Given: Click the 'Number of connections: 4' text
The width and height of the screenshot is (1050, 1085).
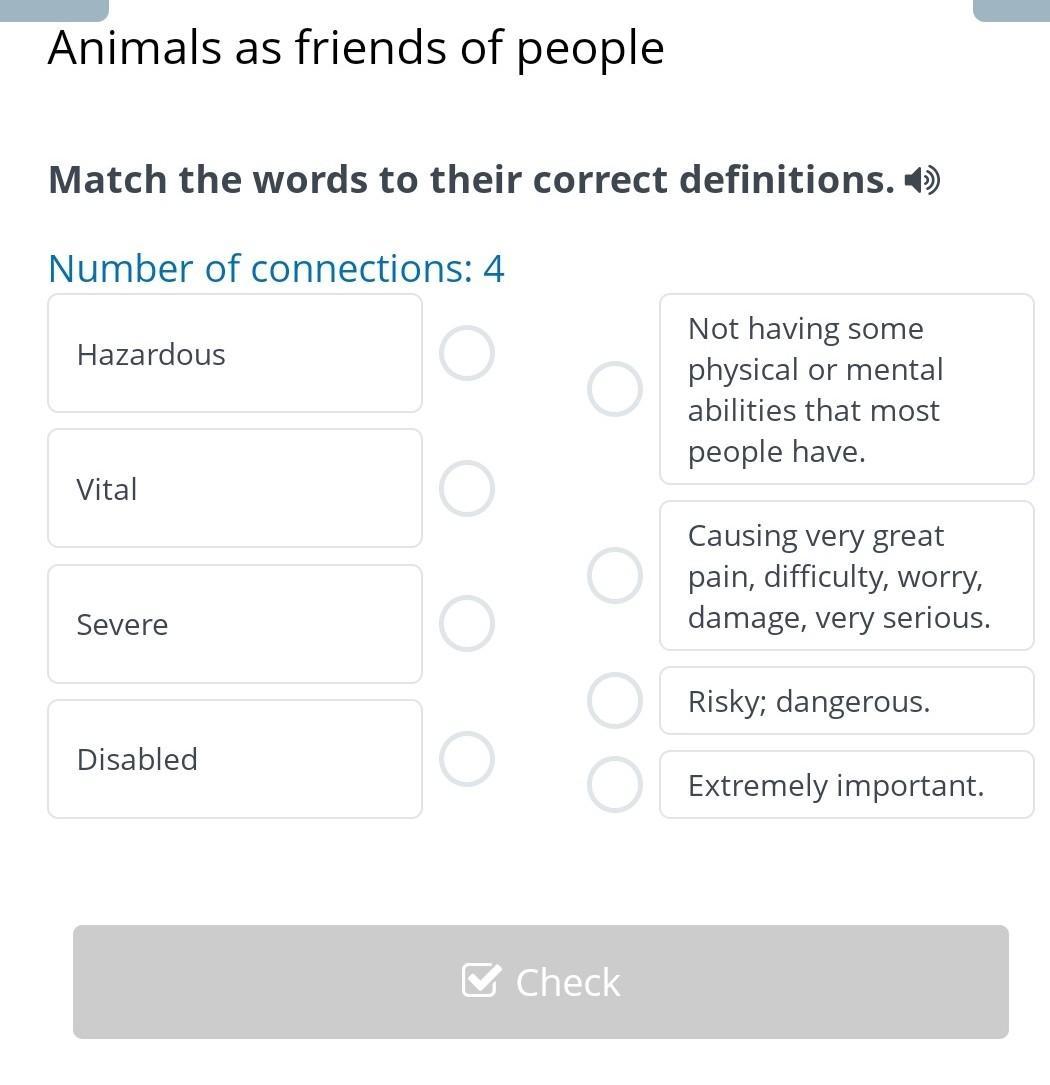Looking at the screenshot, I should [276, 268].
